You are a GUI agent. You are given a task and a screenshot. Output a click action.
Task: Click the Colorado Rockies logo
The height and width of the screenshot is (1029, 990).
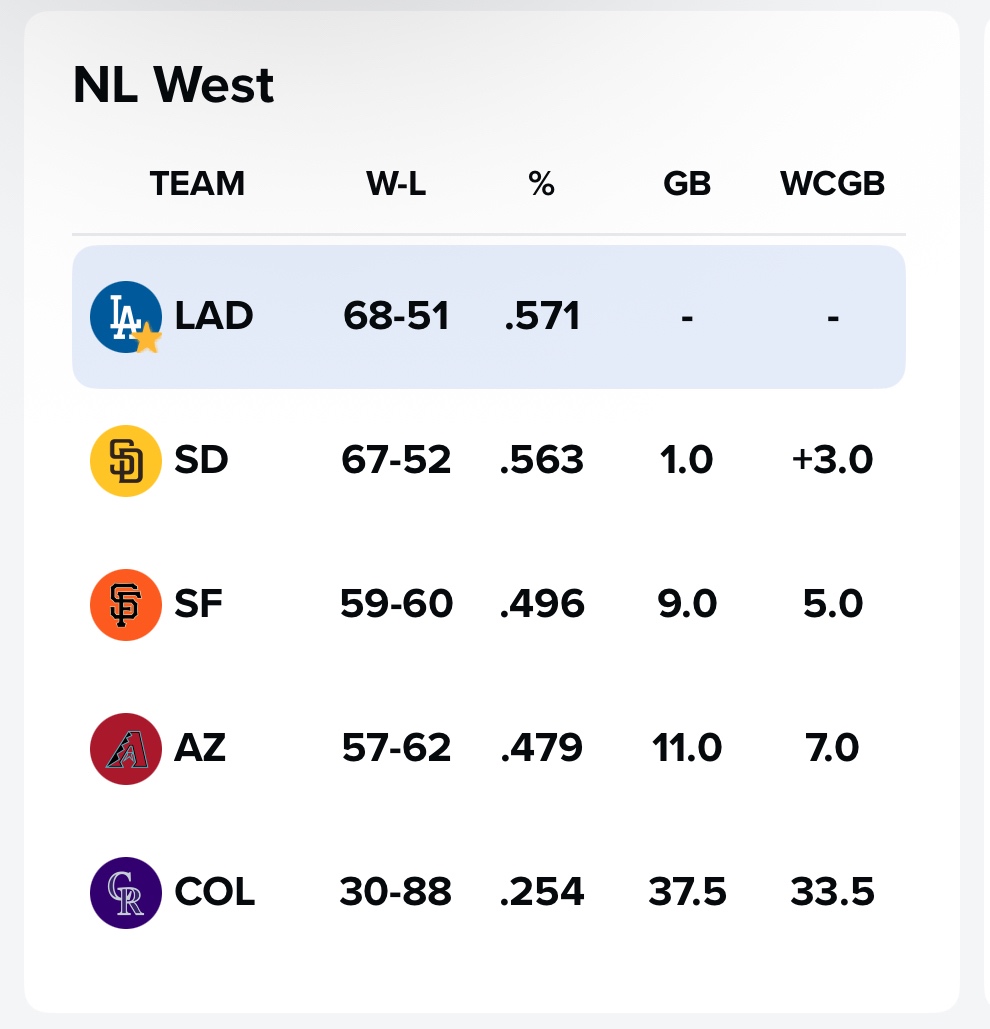coord(126,892)
